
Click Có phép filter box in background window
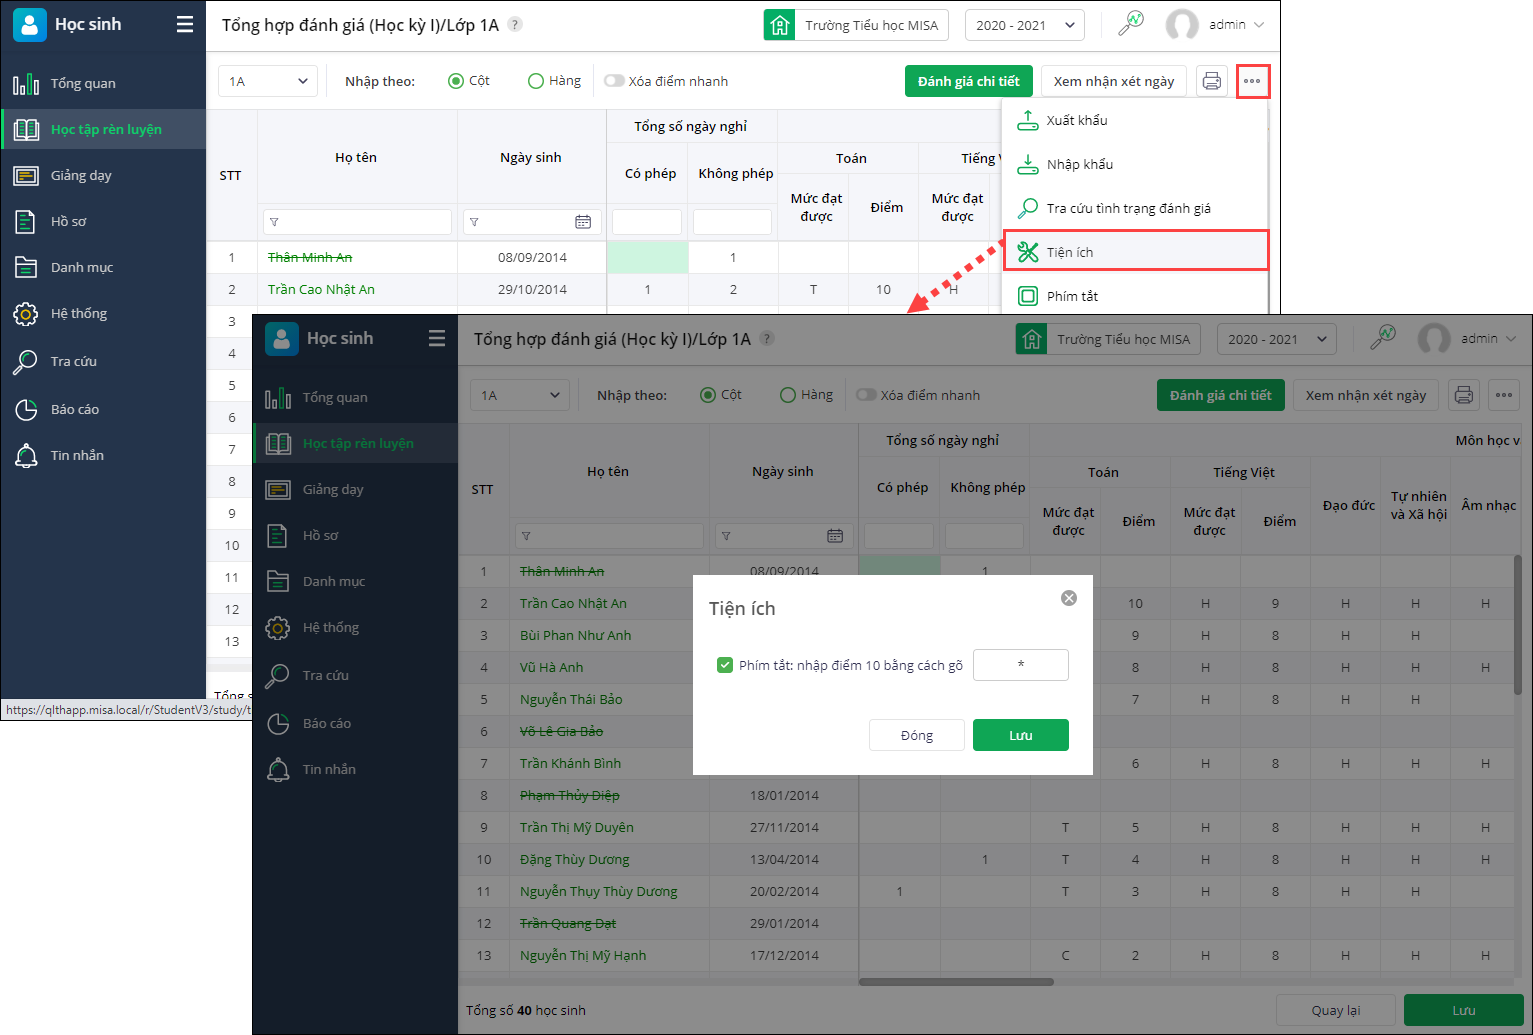tap(647, 222)
